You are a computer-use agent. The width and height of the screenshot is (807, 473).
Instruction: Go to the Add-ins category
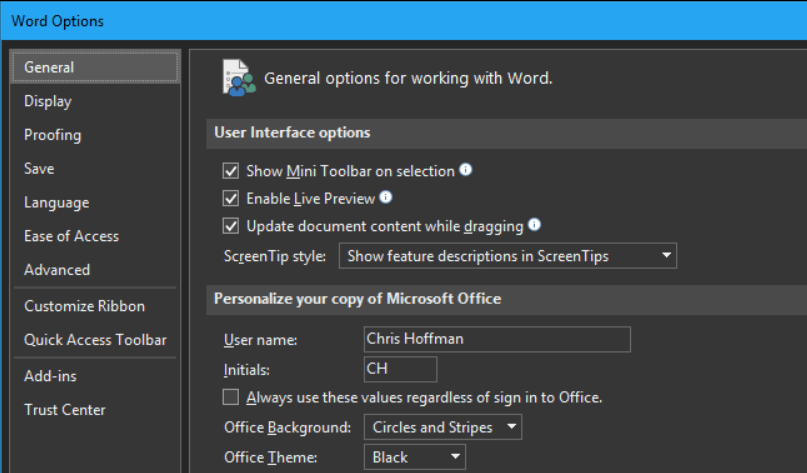(50, 376)
